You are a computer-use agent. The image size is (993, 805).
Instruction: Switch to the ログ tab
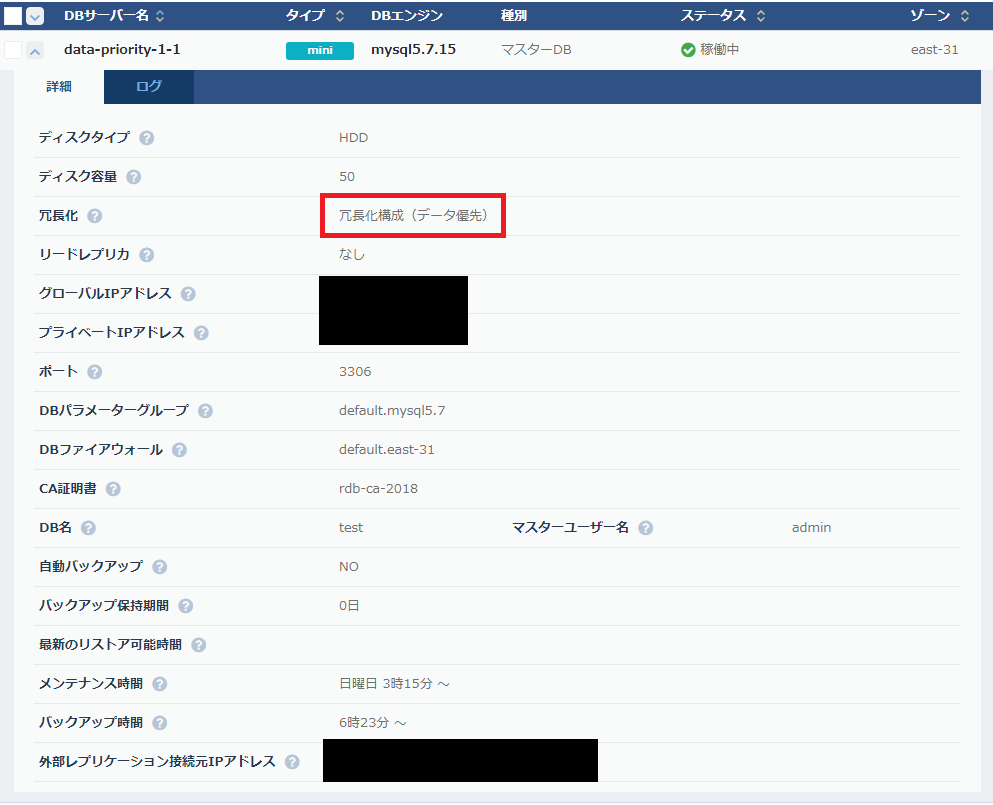click(x=149, y=87)
